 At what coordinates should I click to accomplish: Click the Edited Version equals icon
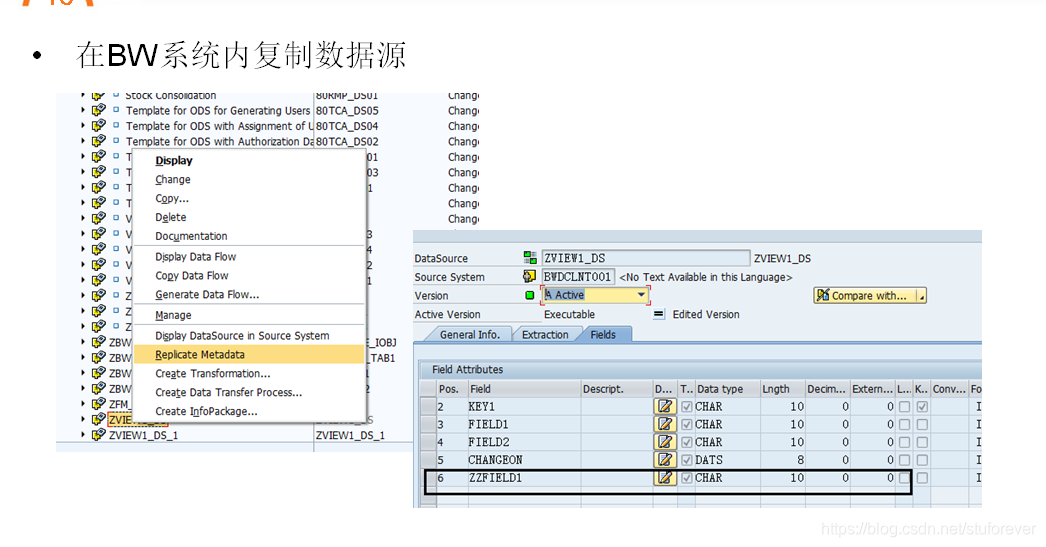[658, 314]
